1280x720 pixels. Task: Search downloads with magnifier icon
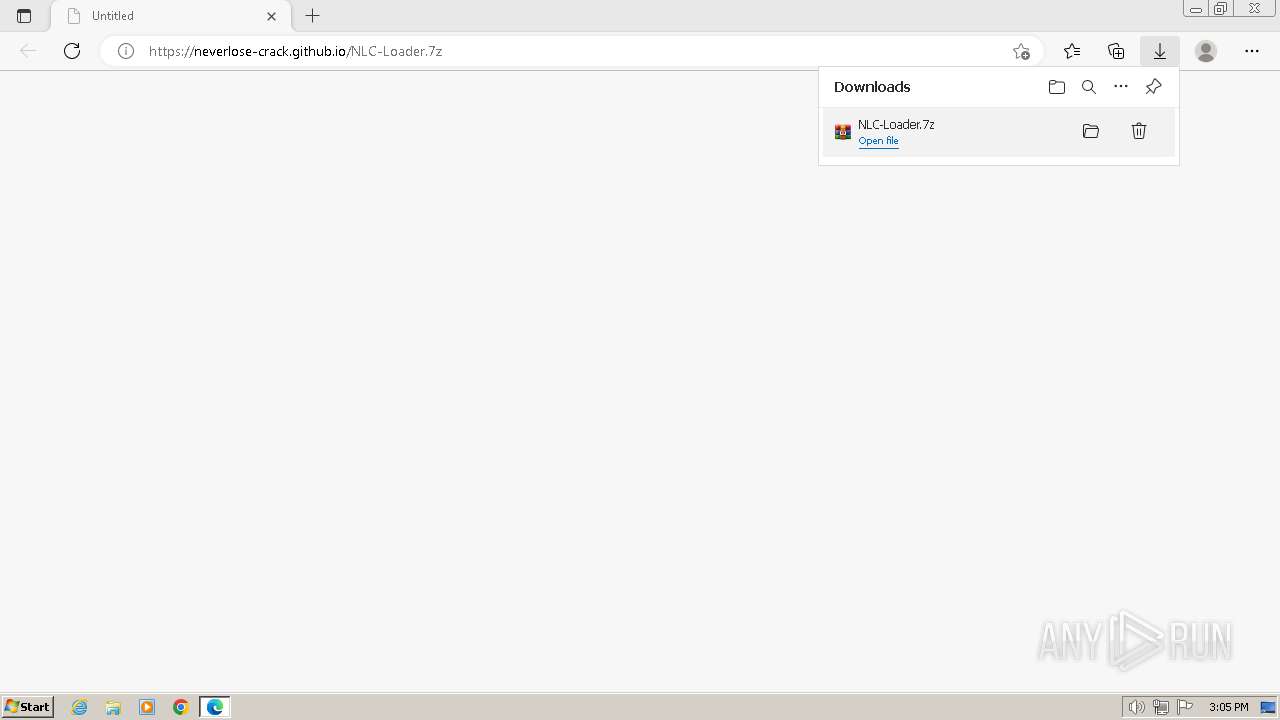pyautogui.click(x=1089, y=87)
